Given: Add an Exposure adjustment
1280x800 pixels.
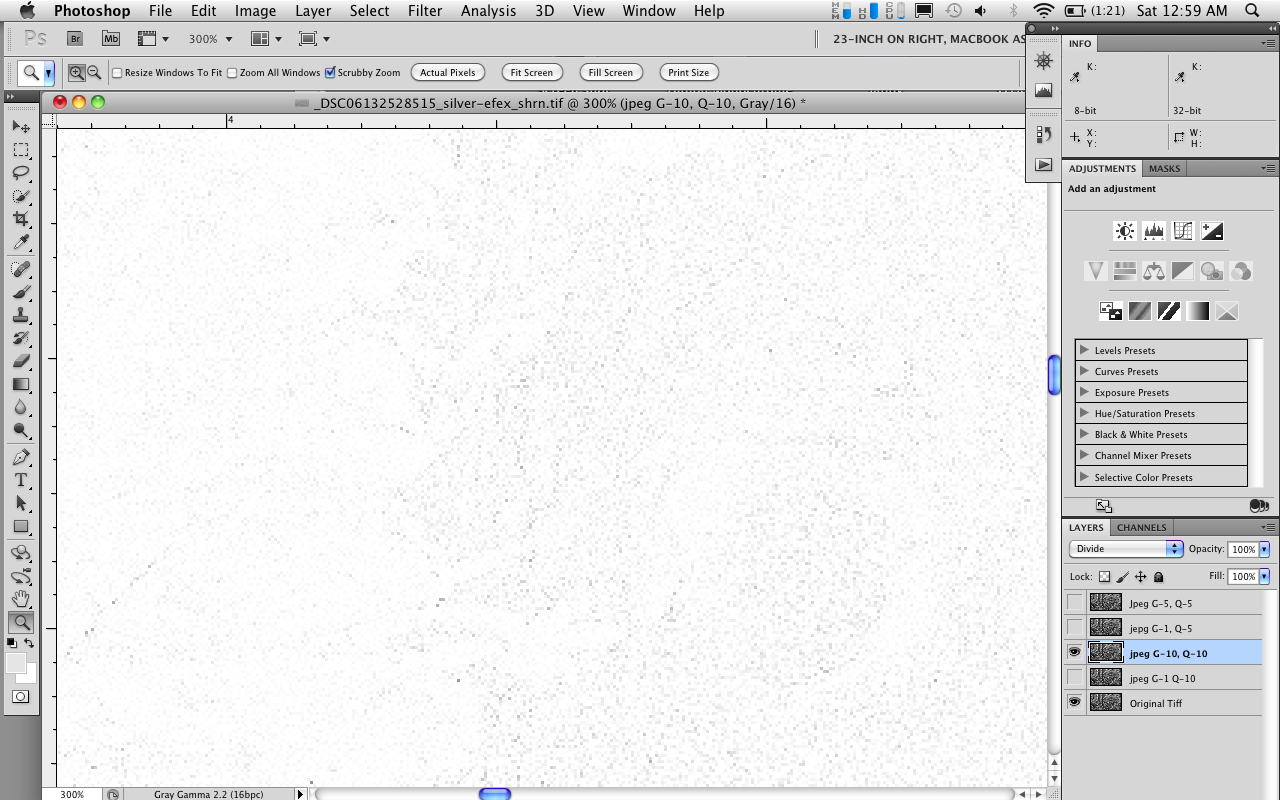Looking at the screenshot, I should click(x=1212, y=231).
